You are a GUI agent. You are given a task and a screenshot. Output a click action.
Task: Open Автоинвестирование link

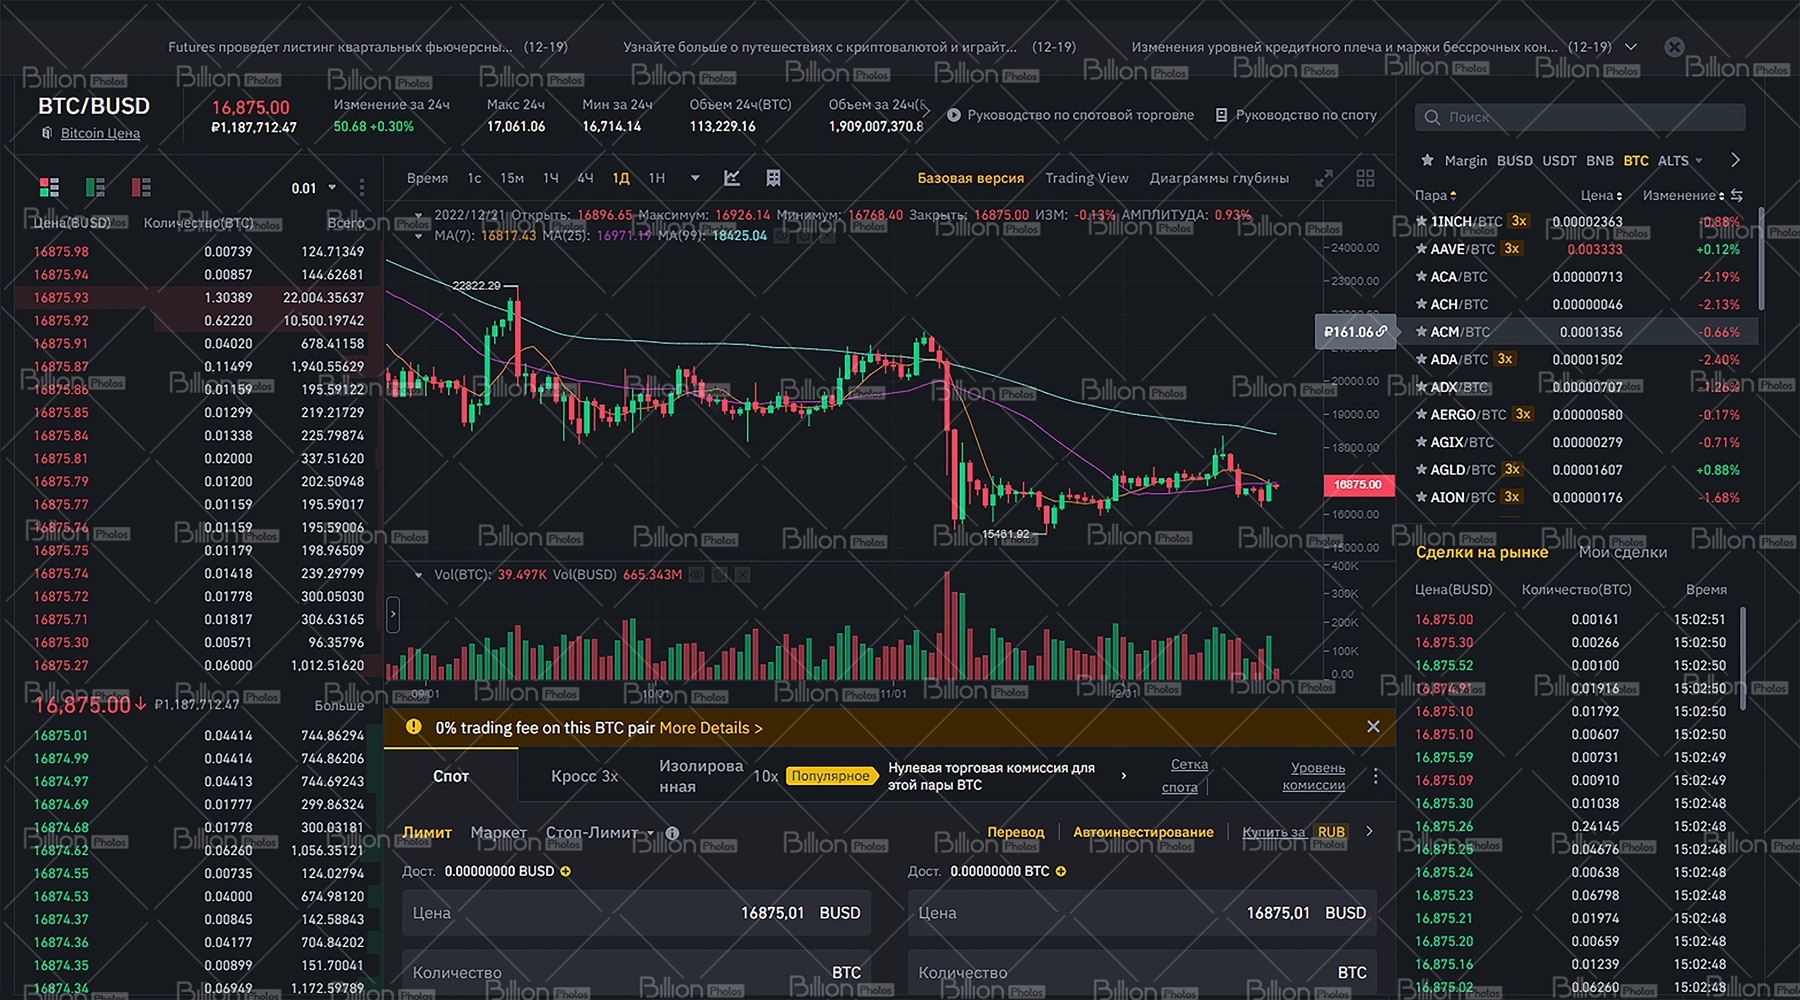tap(1143, 832)
